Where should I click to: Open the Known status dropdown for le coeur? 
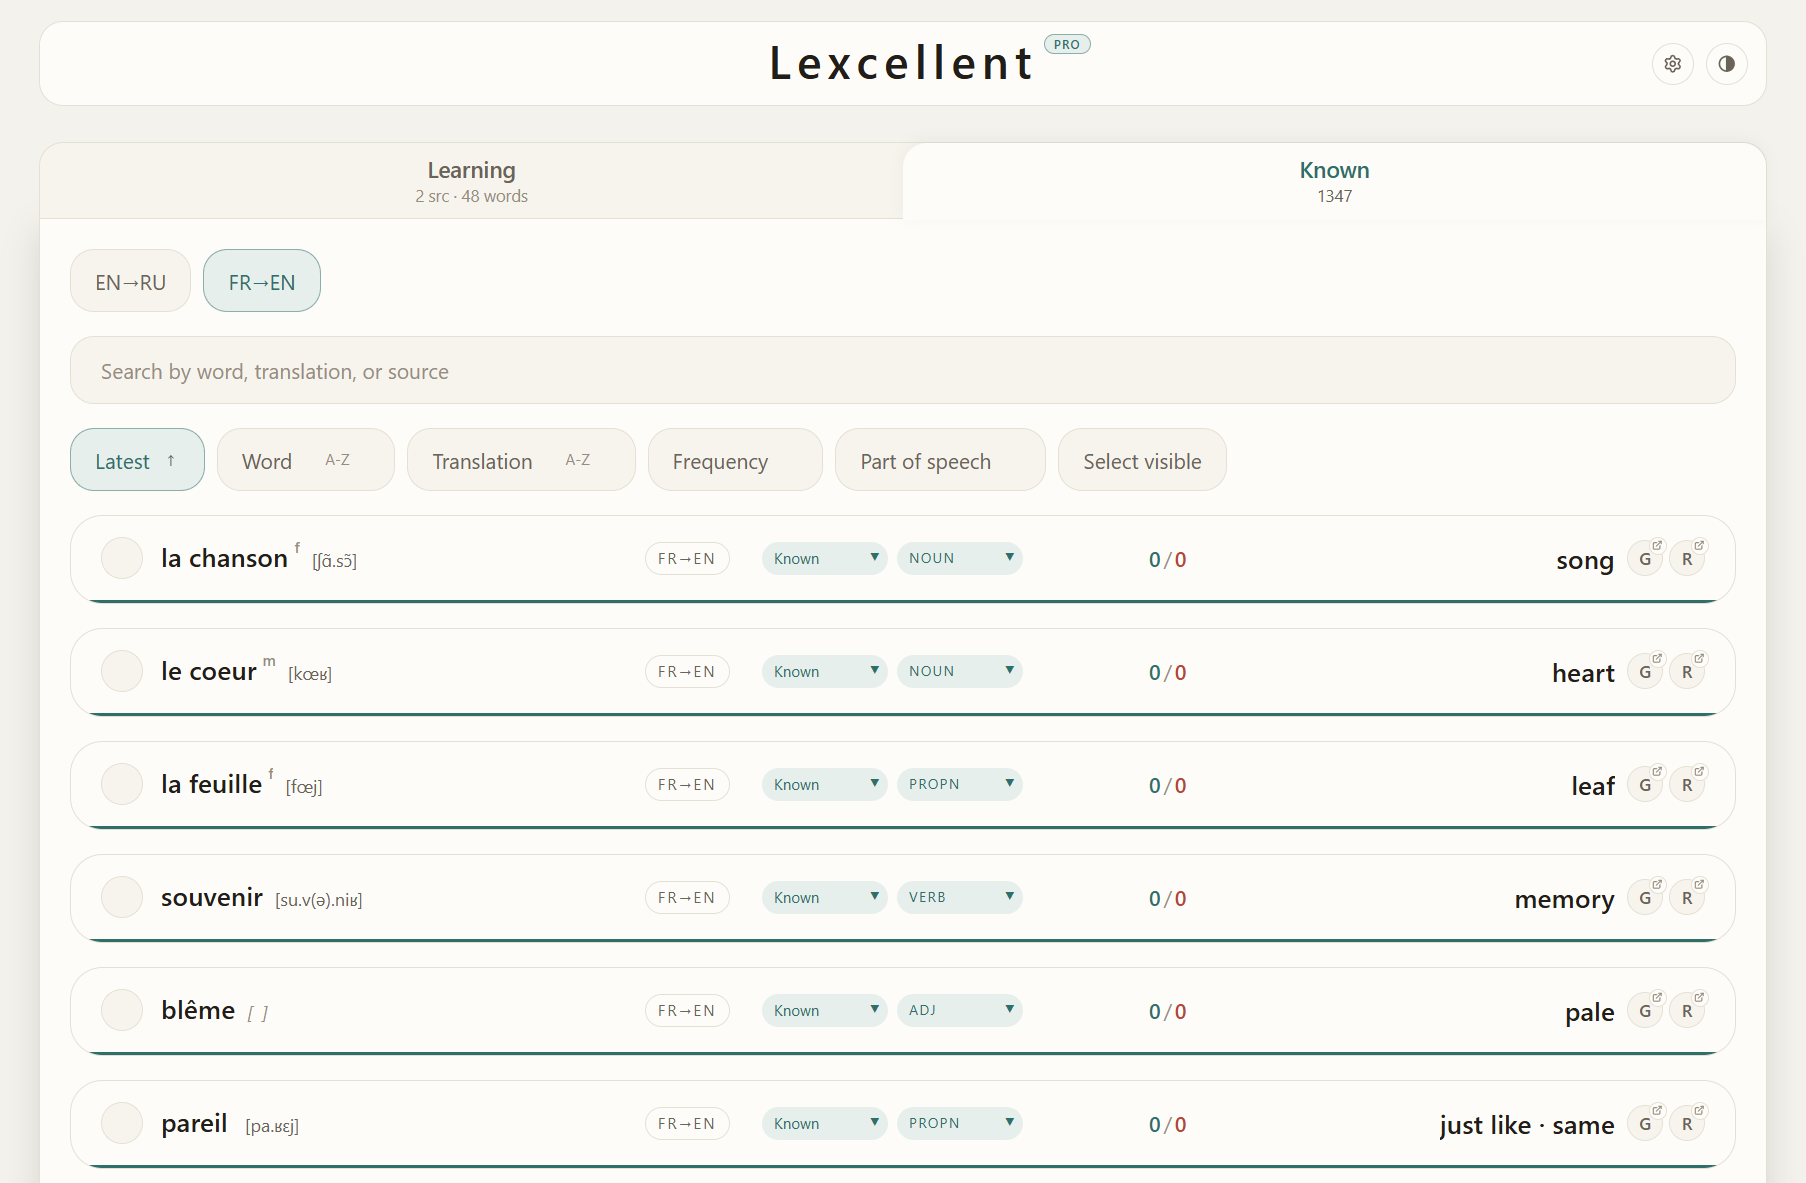coord(824,671)
